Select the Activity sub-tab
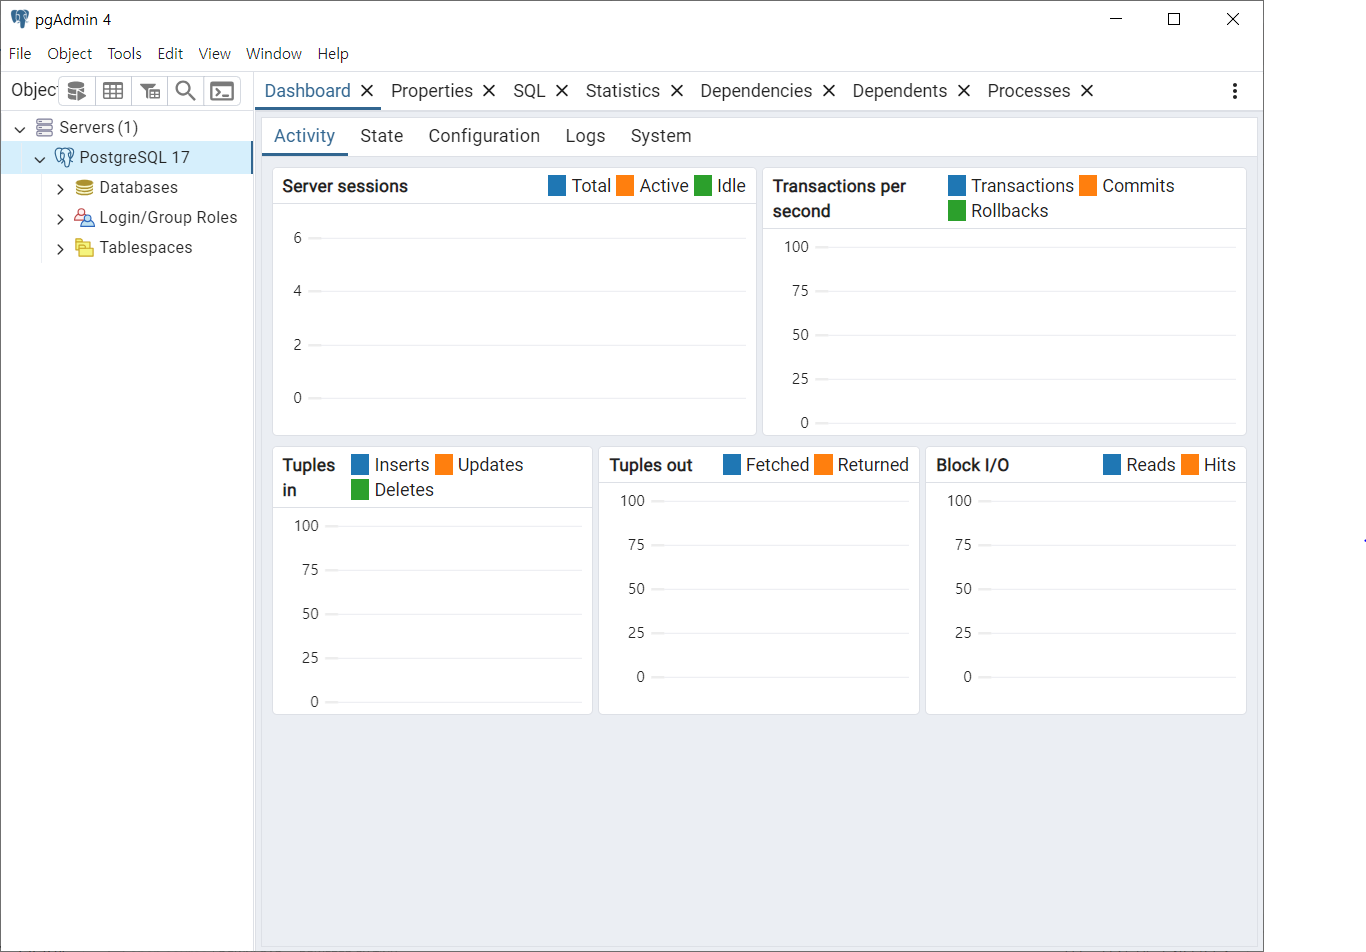The image size is (1366, 952). pyautogui.click(x=305, y=136)
